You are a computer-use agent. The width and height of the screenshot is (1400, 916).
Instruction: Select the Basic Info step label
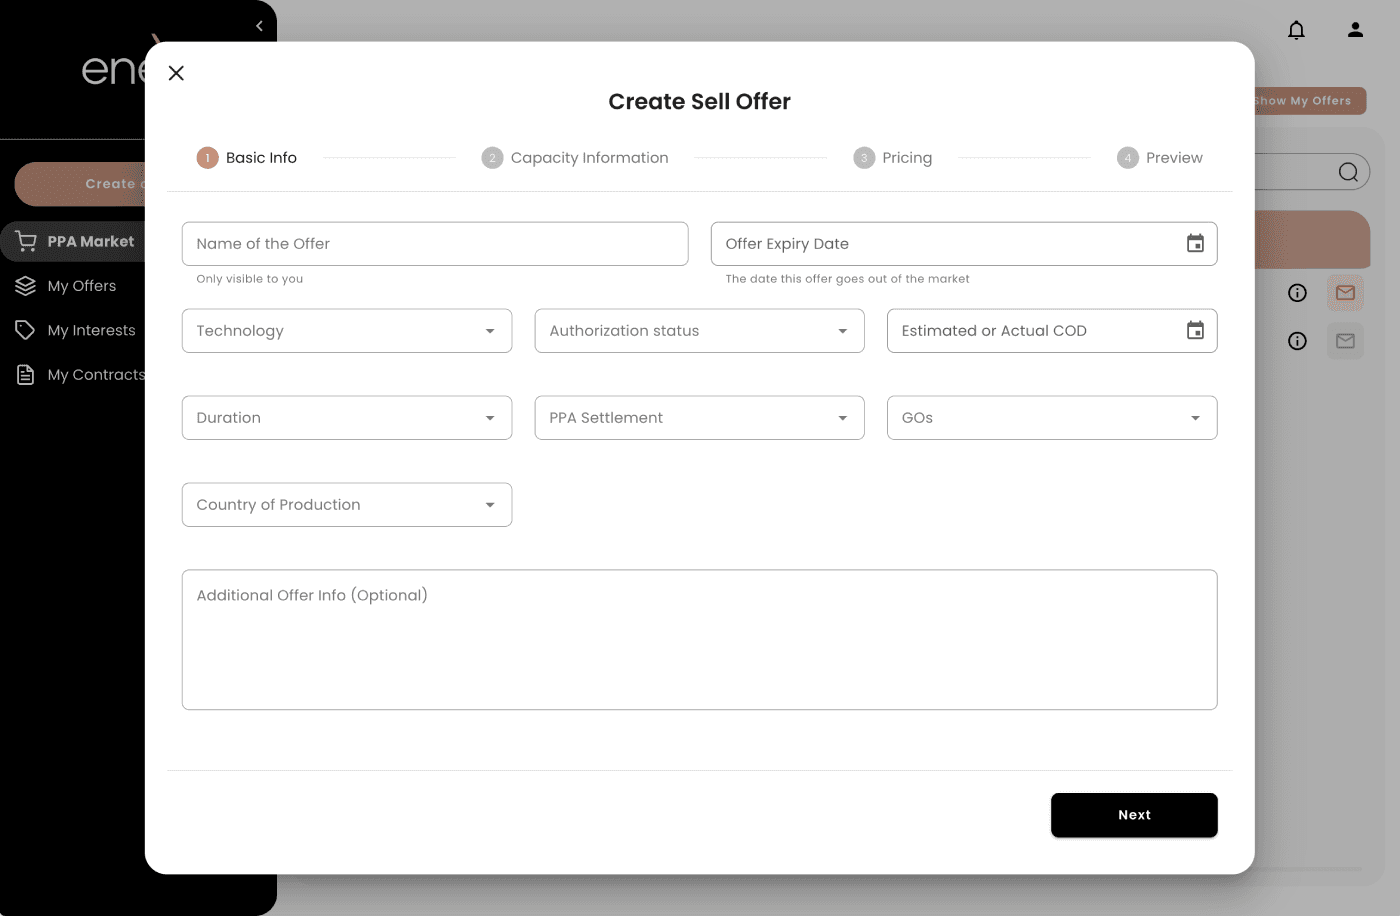coord(261,158)
